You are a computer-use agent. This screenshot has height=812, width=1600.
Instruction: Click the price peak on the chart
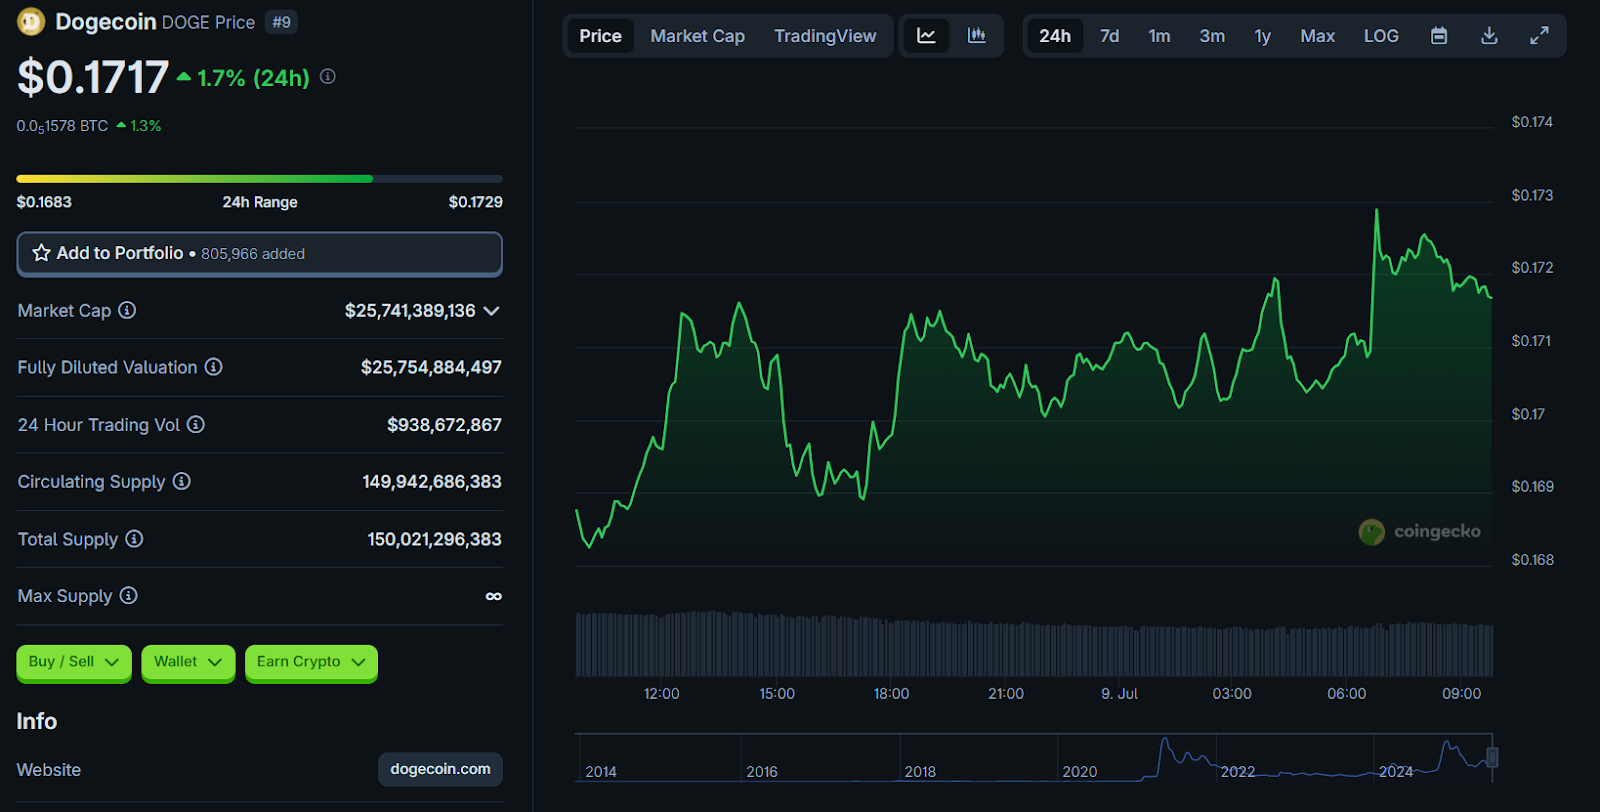[x=1376, y=210]
